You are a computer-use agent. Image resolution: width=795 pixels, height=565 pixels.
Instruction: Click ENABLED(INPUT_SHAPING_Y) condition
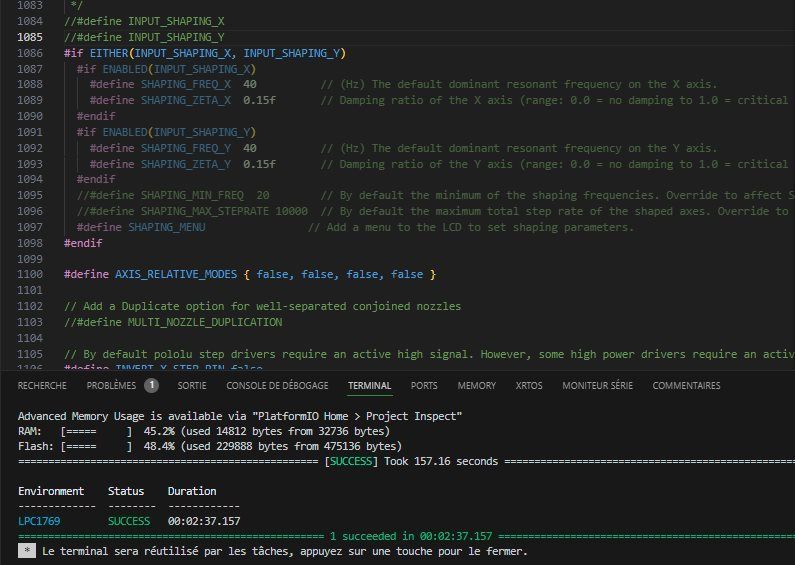[179, 132]
